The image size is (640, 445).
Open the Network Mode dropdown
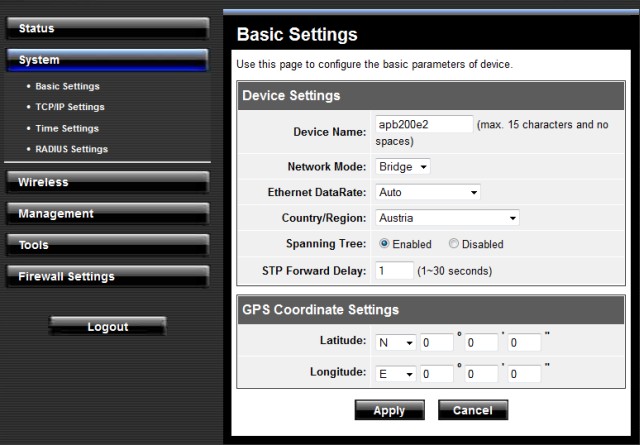click(x=403, y=166)
